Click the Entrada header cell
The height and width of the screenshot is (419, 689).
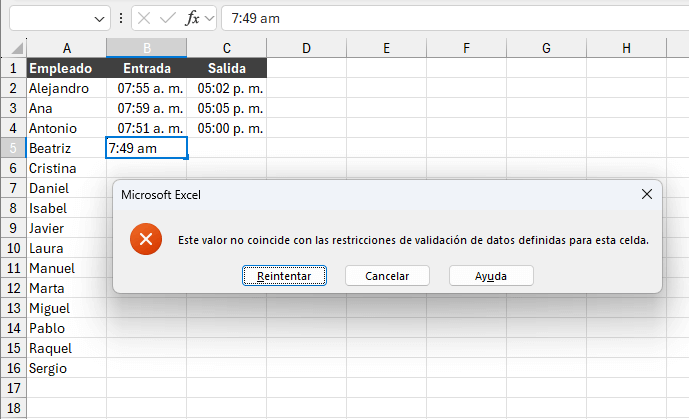(x=146, y=68)
